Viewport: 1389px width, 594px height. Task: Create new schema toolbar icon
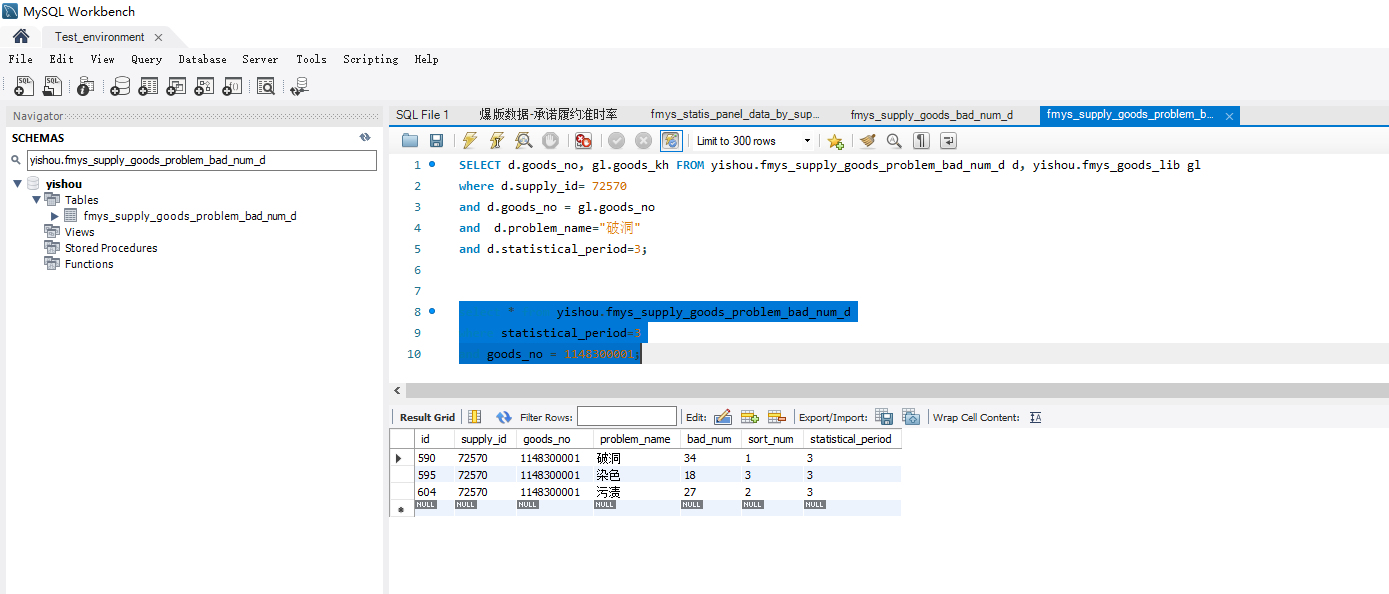tap(120, 87)
